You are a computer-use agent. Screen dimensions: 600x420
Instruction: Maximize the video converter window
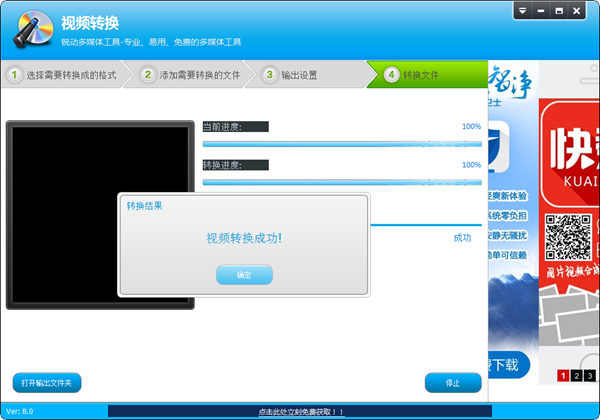coord(559,11)
